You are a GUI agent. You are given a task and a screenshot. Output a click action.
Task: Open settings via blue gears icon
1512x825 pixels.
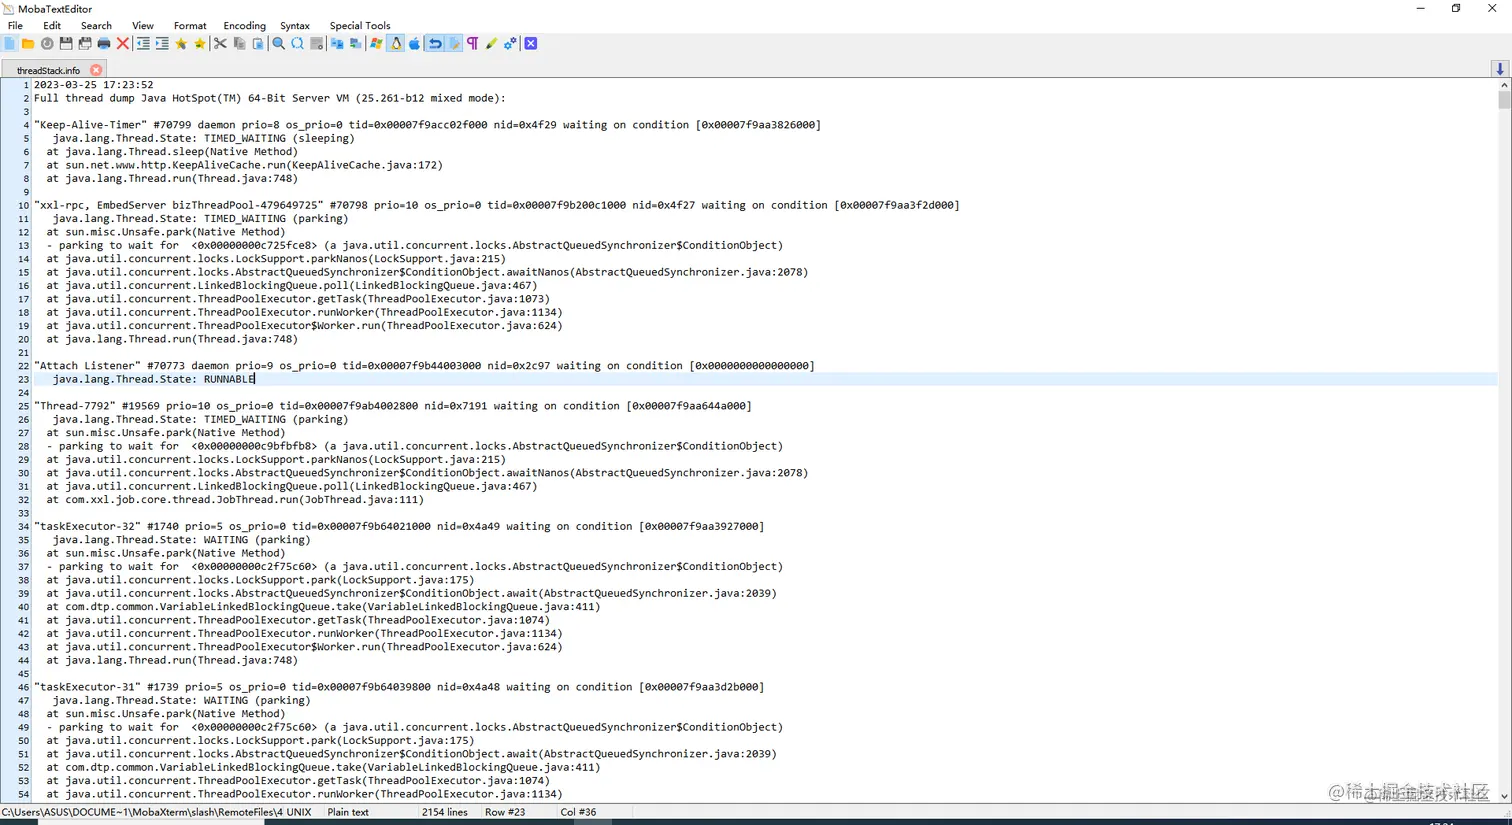pos(510,44)
